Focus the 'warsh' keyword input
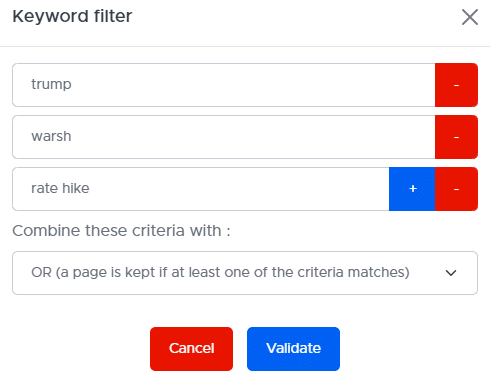490x384 pixels. 224,137
